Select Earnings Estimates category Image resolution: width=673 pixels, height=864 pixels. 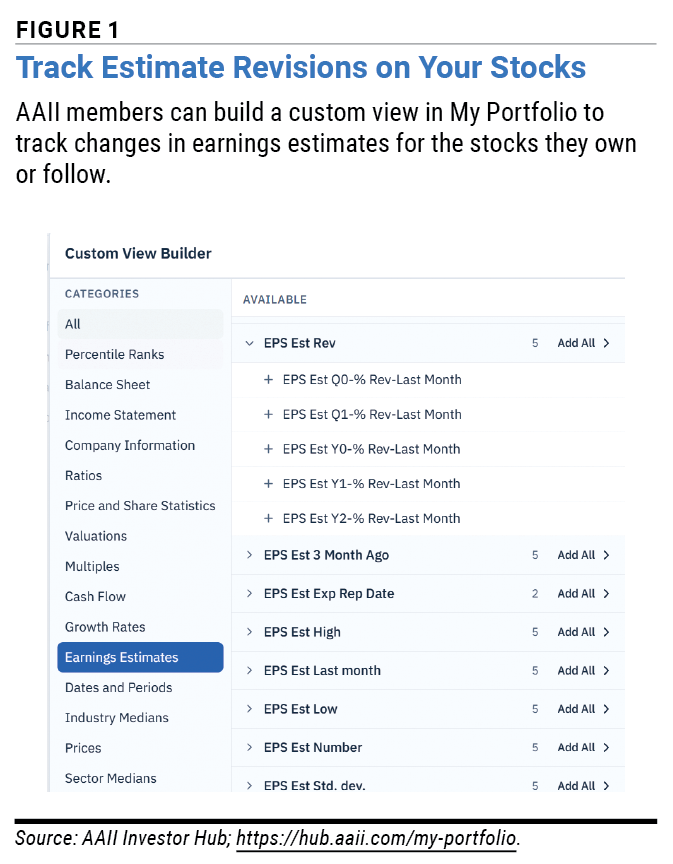[141, 657]
